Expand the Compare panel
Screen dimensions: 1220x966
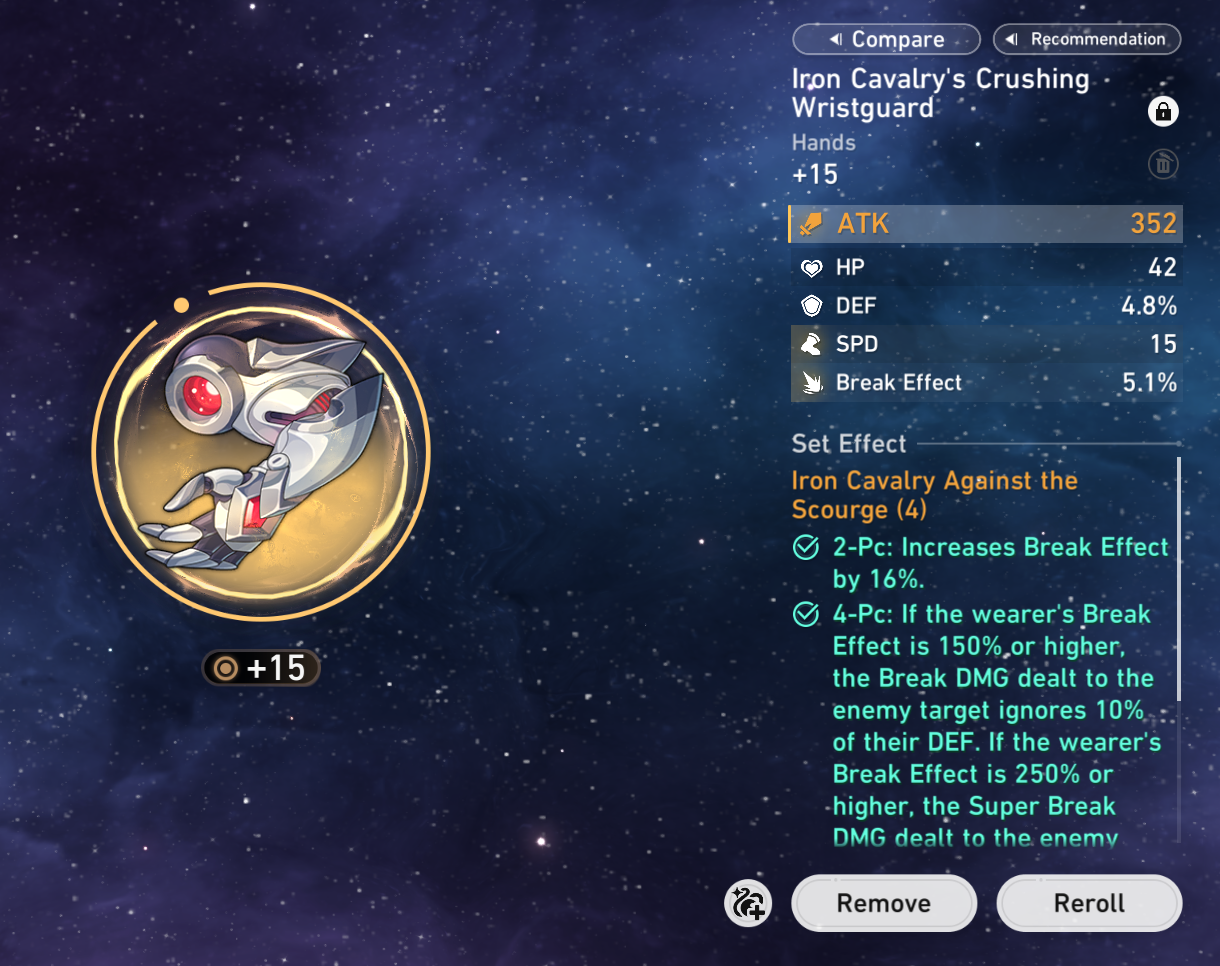(886, 40)
